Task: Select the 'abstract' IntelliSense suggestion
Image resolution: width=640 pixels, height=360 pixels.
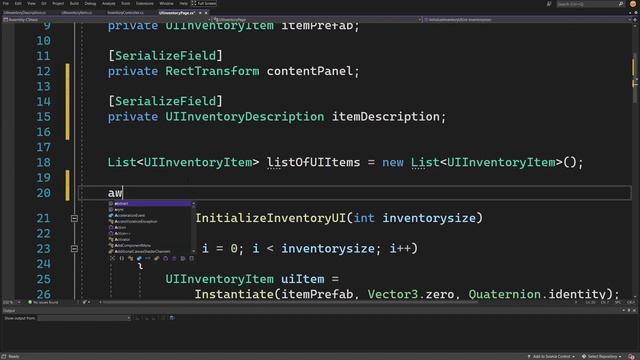Action: (x=149, y=203)
